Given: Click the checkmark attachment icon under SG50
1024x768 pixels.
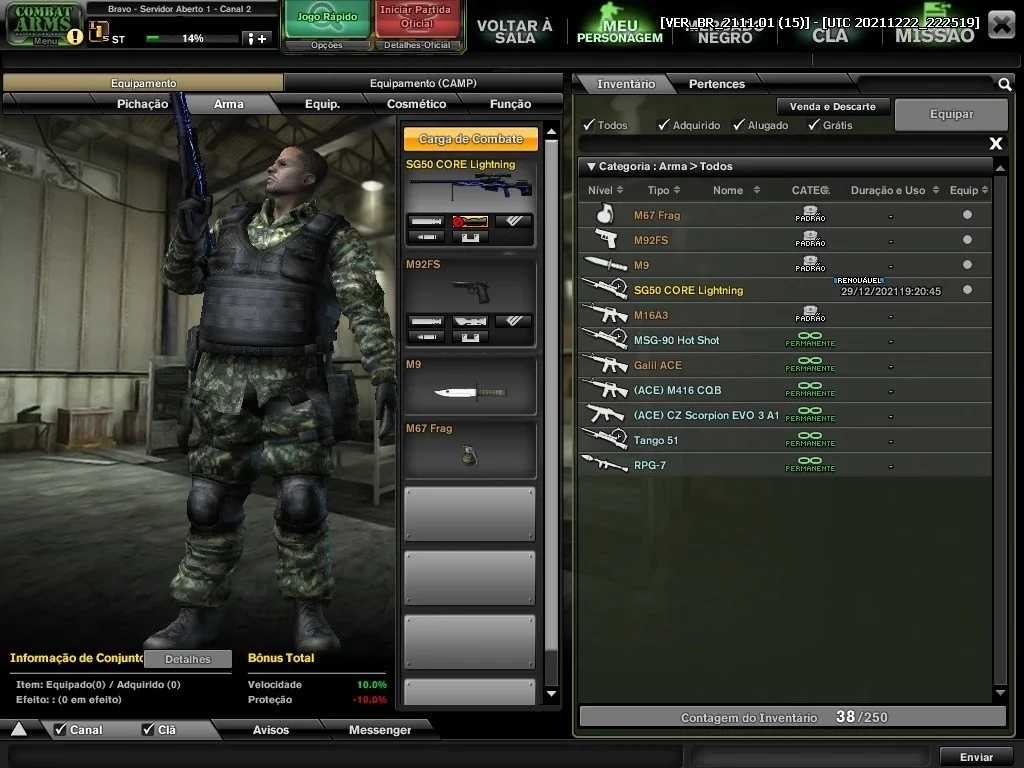Looking at the screenshot, I should pos(513,221).
